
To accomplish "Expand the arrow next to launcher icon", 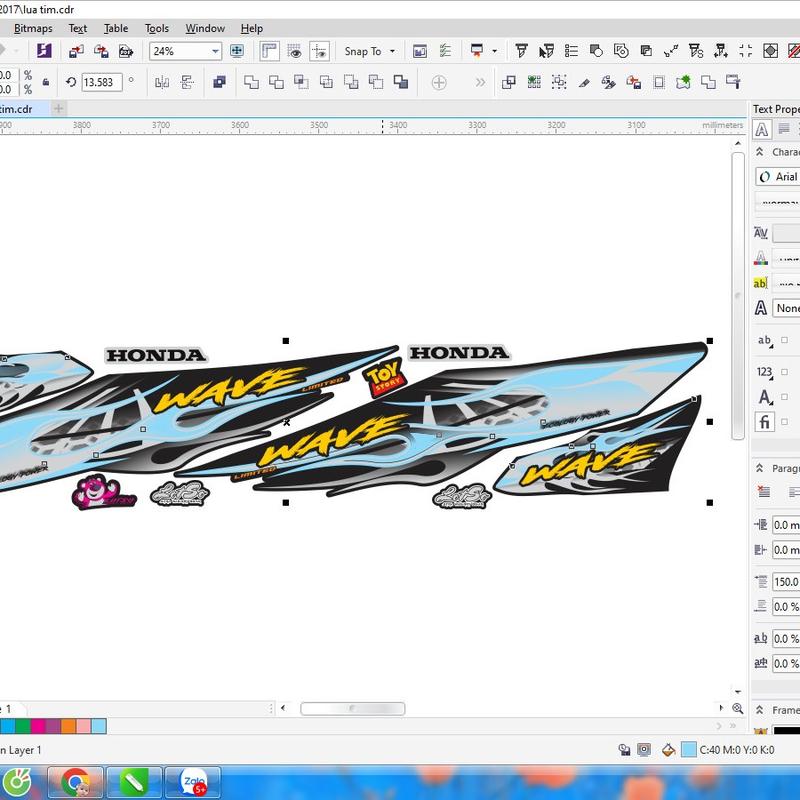I will [494, 51].
